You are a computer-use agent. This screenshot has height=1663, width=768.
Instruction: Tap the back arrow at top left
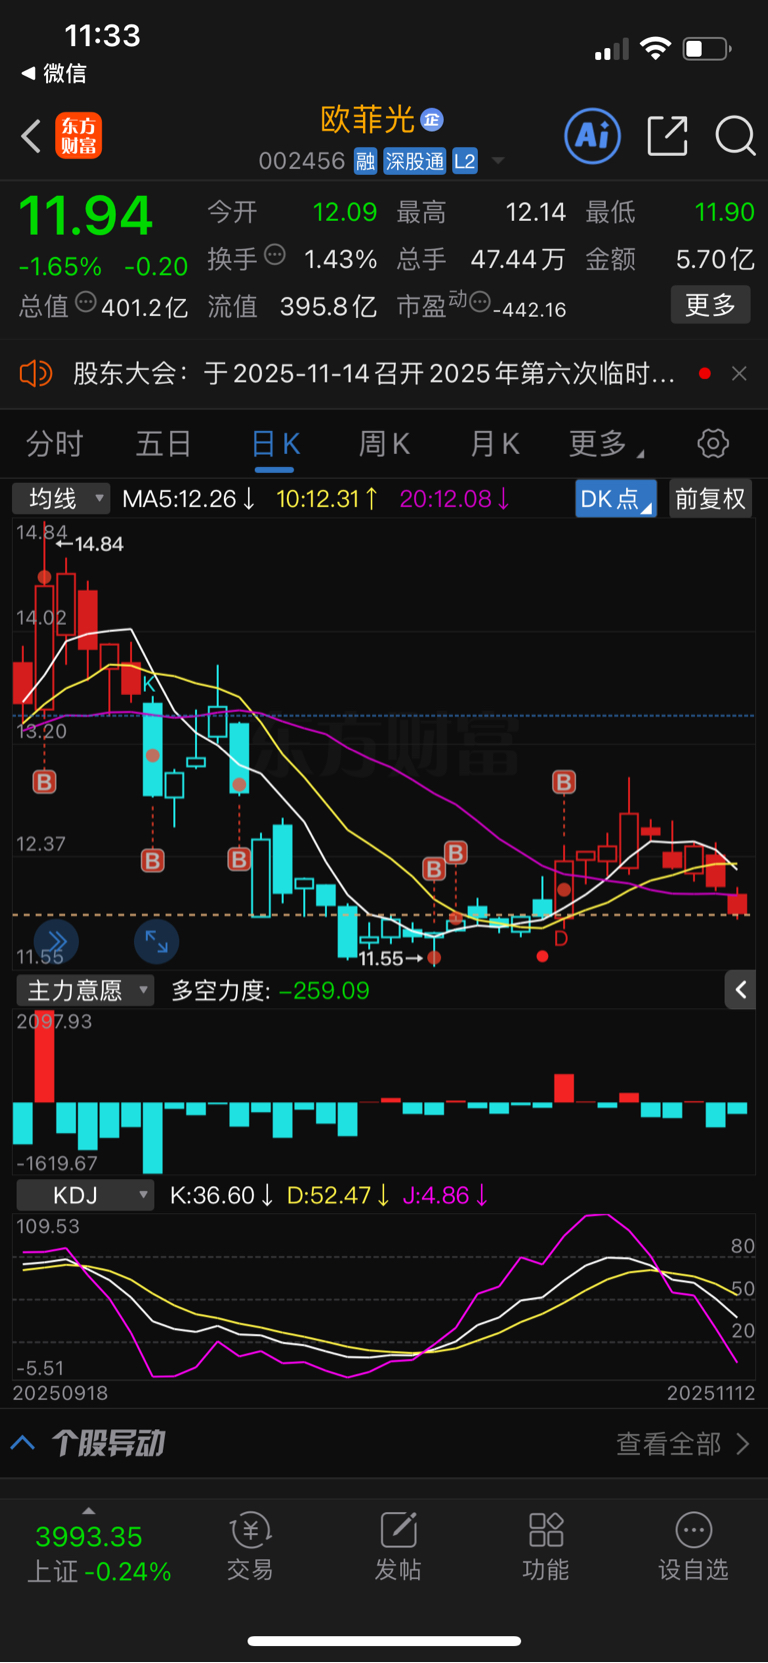pos(31,136)
